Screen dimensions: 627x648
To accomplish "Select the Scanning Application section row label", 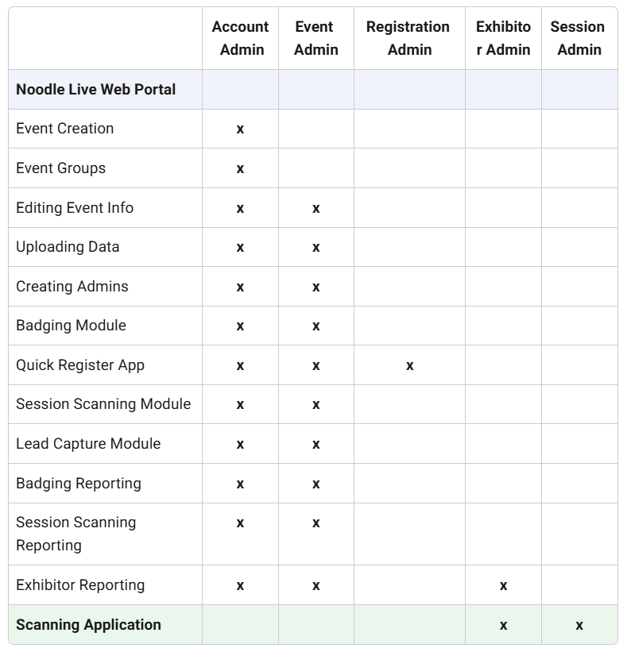I will 88,625.
